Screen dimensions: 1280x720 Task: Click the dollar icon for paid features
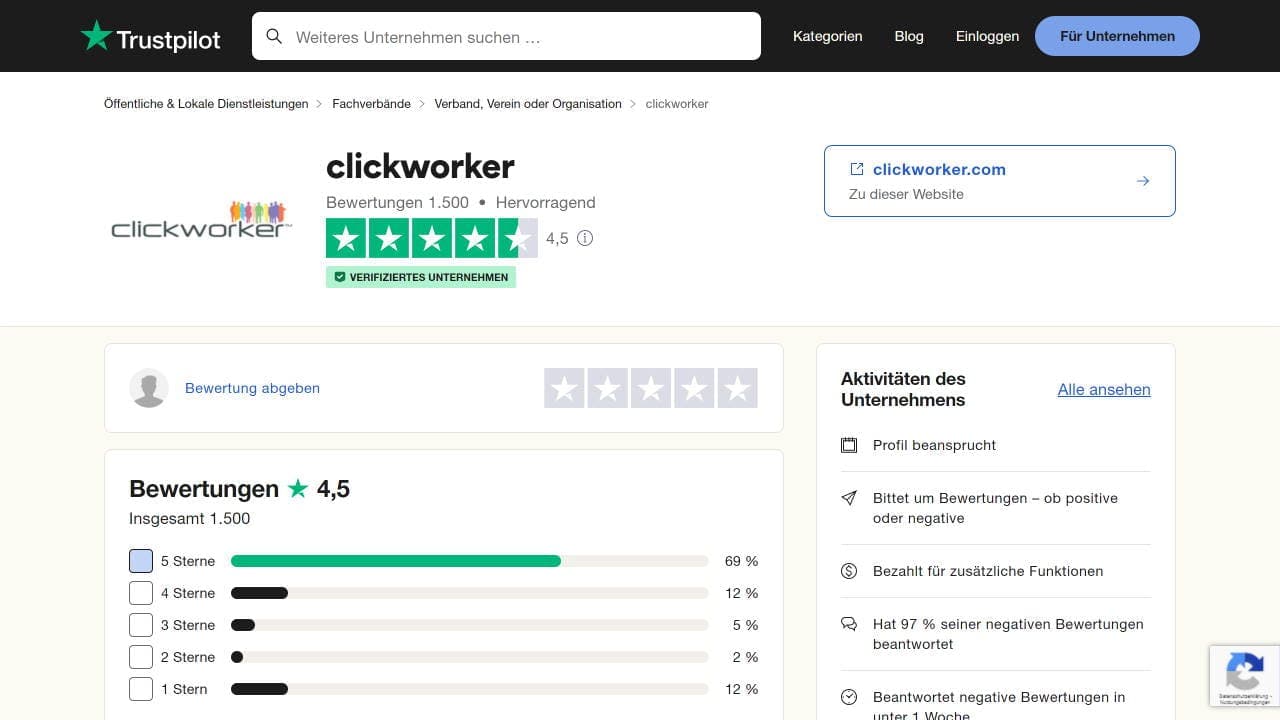tap(849, 571)
